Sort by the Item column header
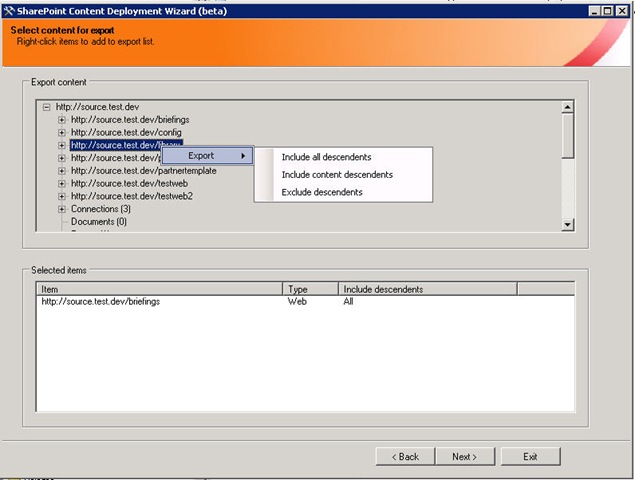The height and width of the screenshot is (480, 635). pos(160,289)
